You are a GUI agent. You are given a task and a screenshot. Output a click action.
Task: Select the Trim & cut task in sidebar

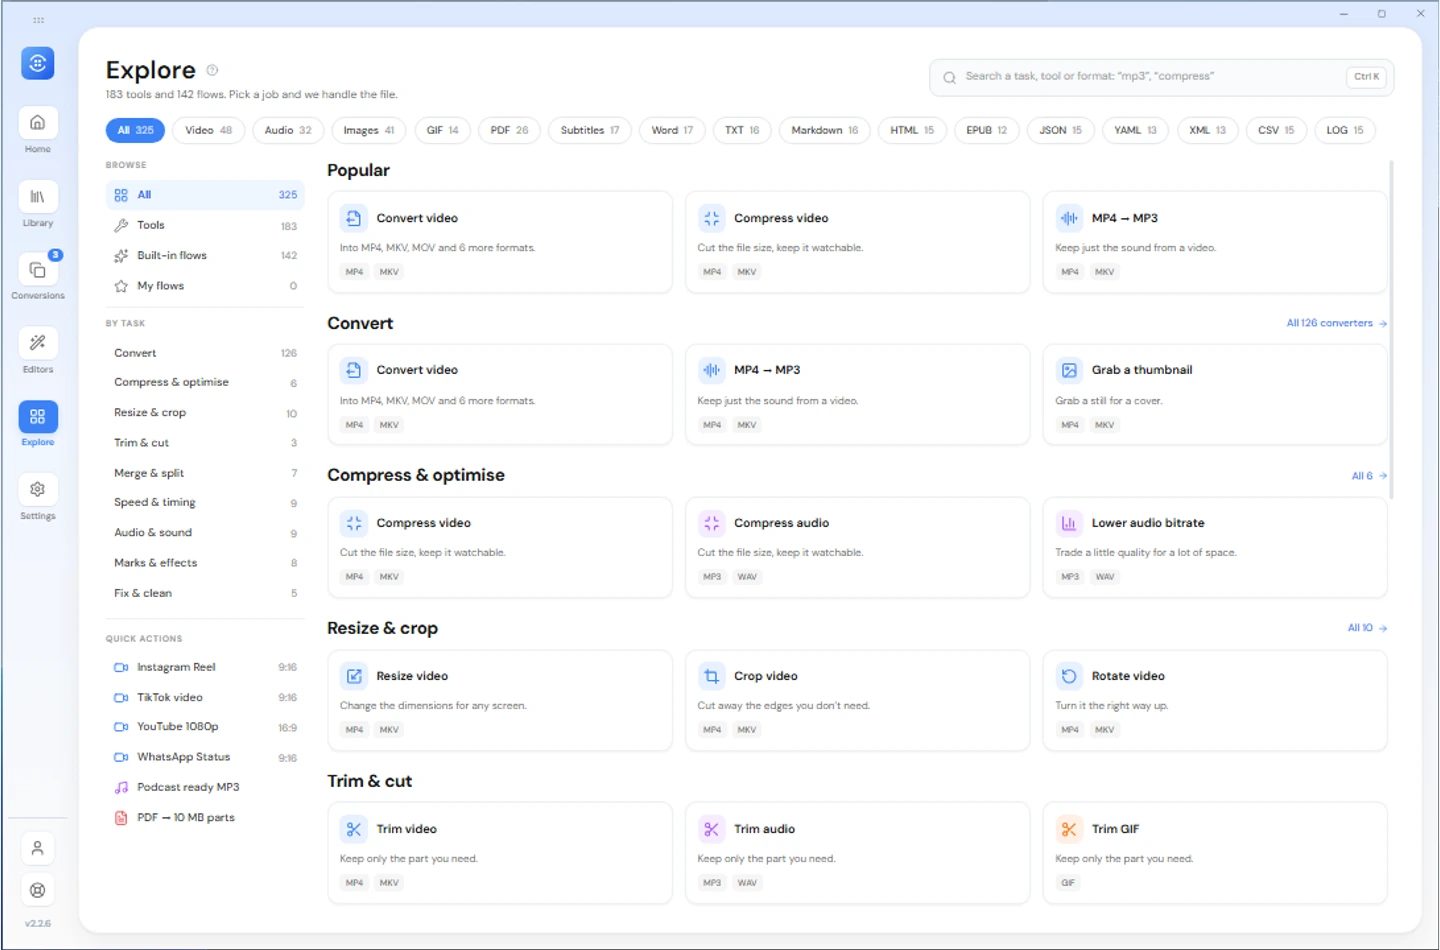pos(205,443)
